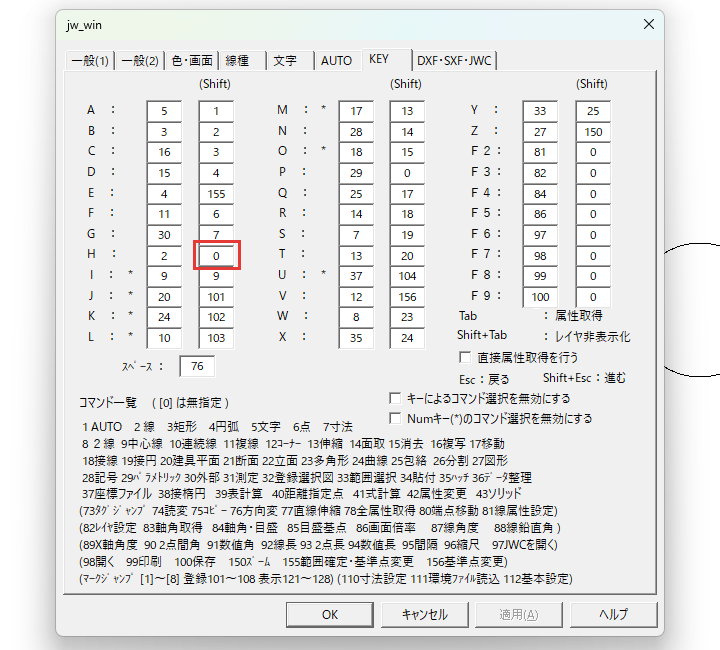The image size is (720, 650).
Task: Click the ヘルプ button
Action: 613,615
